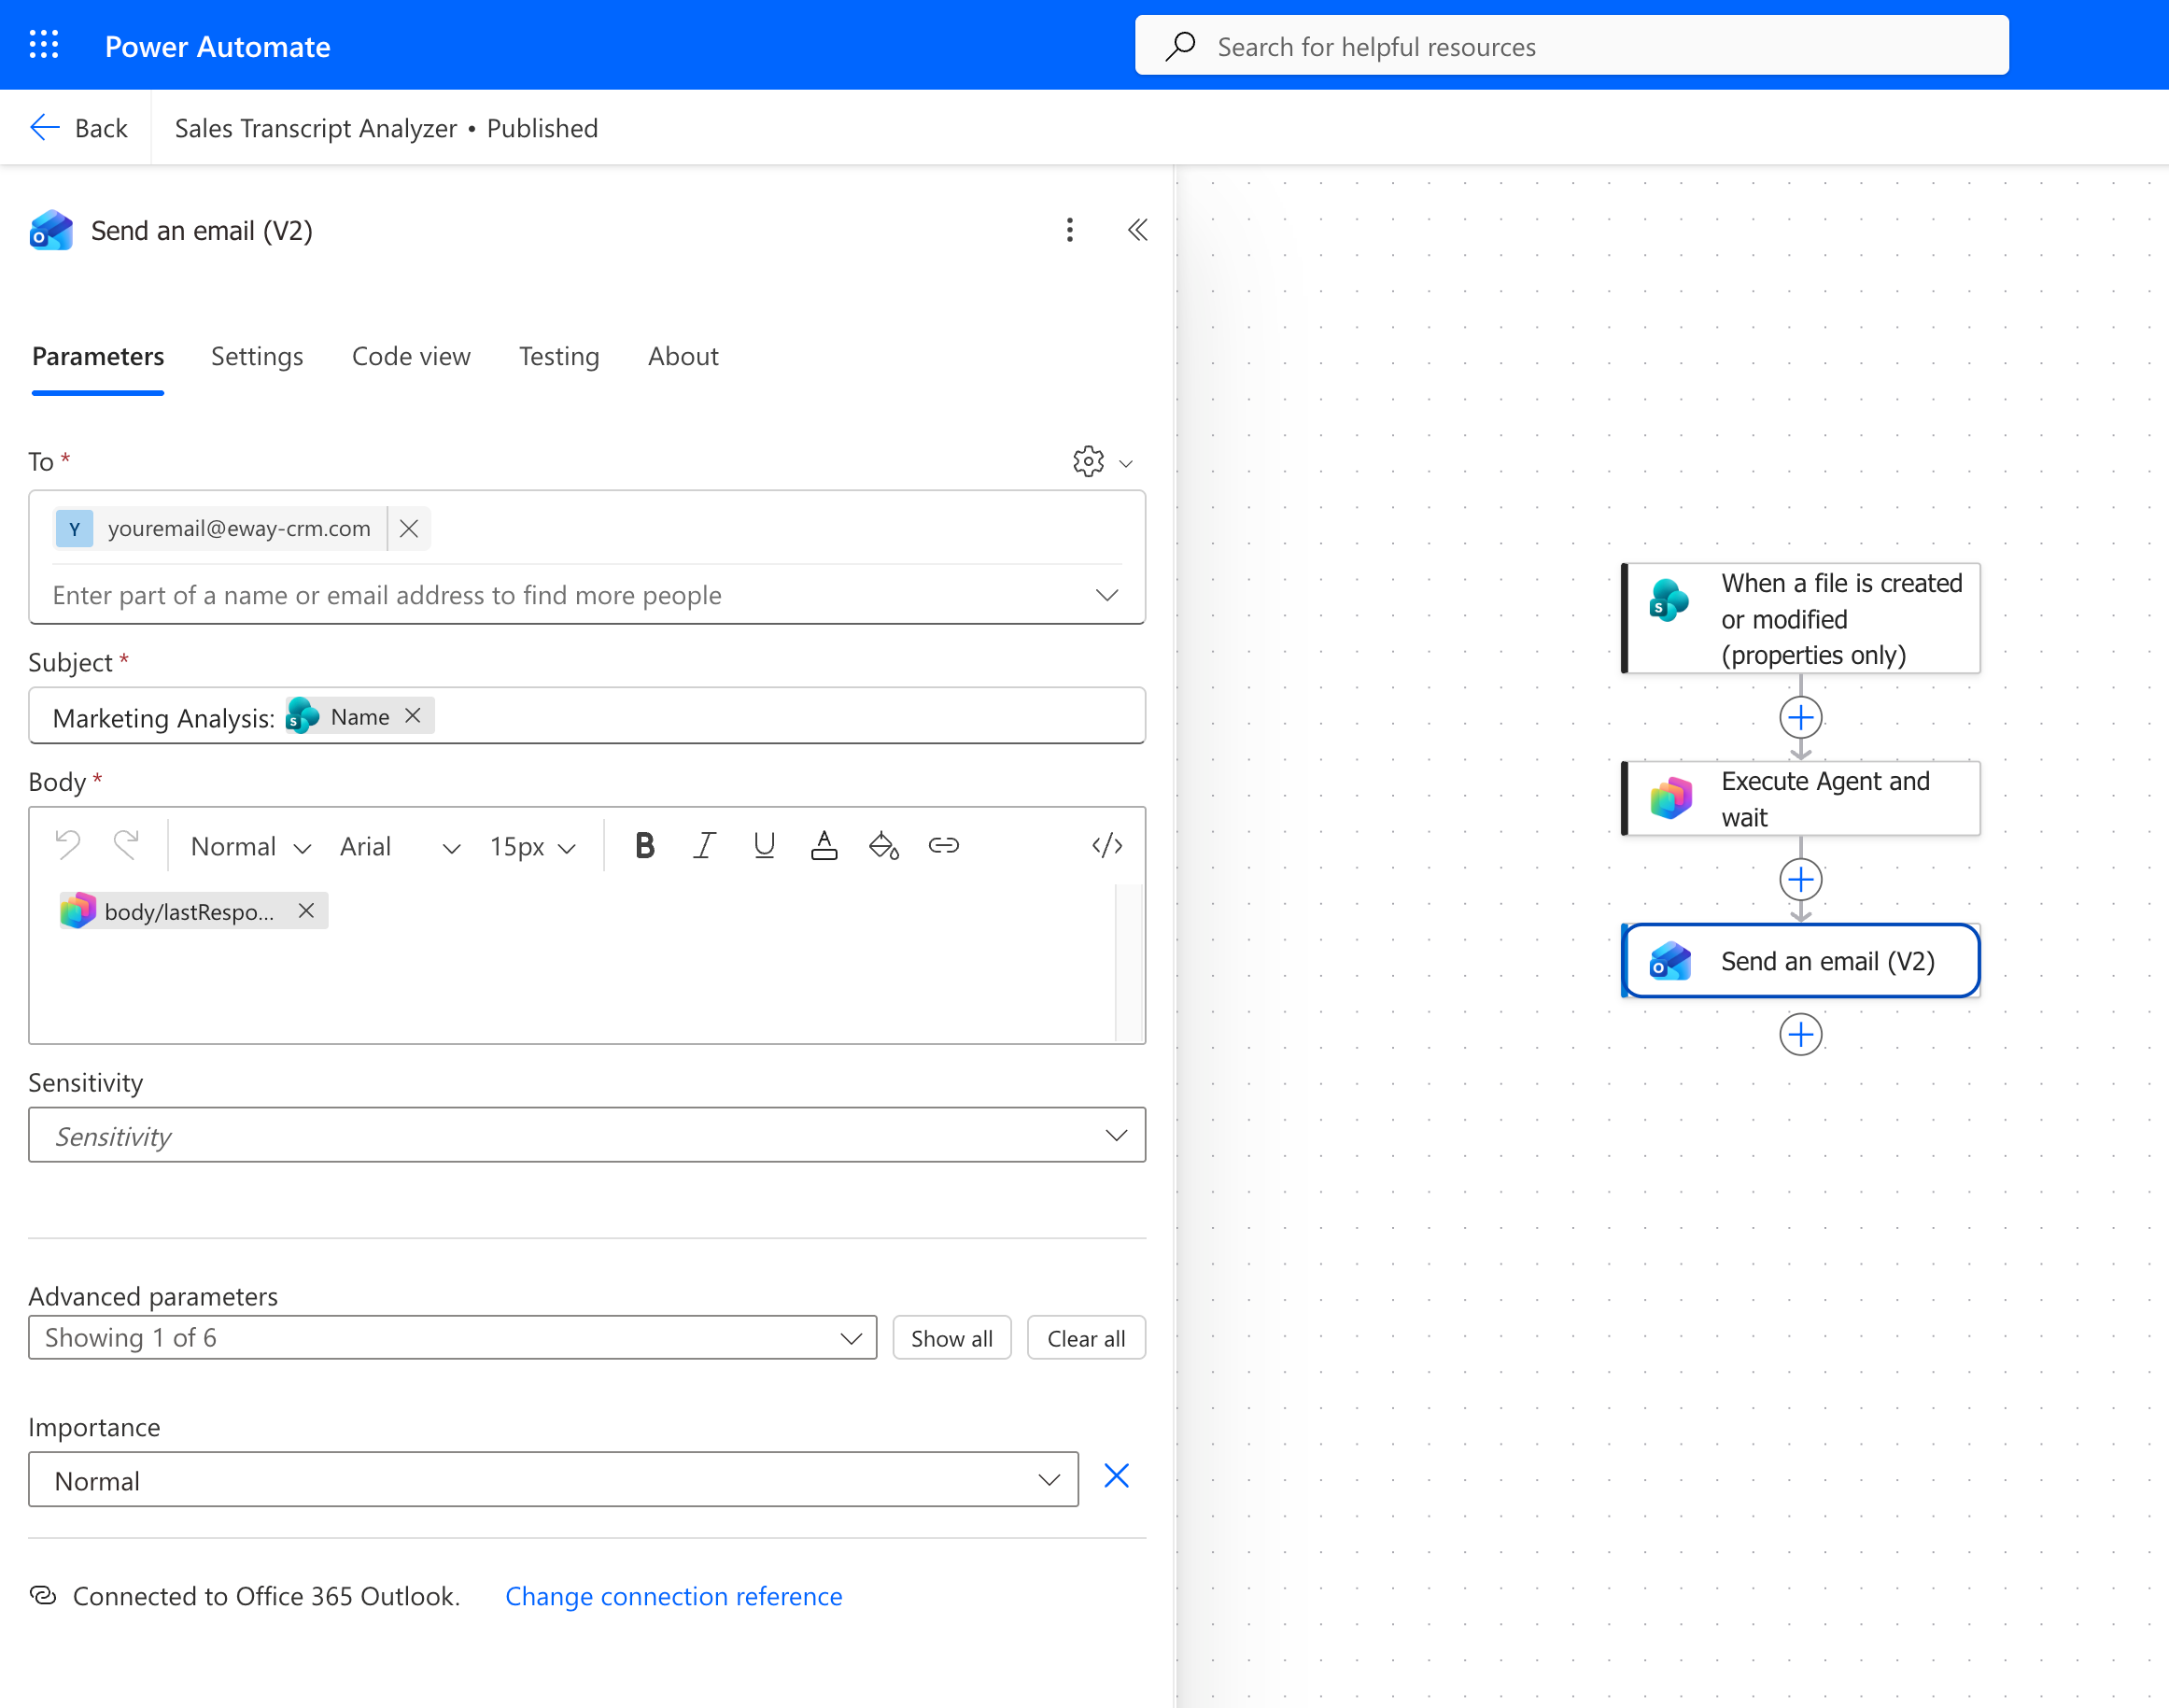Click the Clear all button
Image resolution: width=2169 pixels, height=1708 pixels.
pos(1086,1338)
